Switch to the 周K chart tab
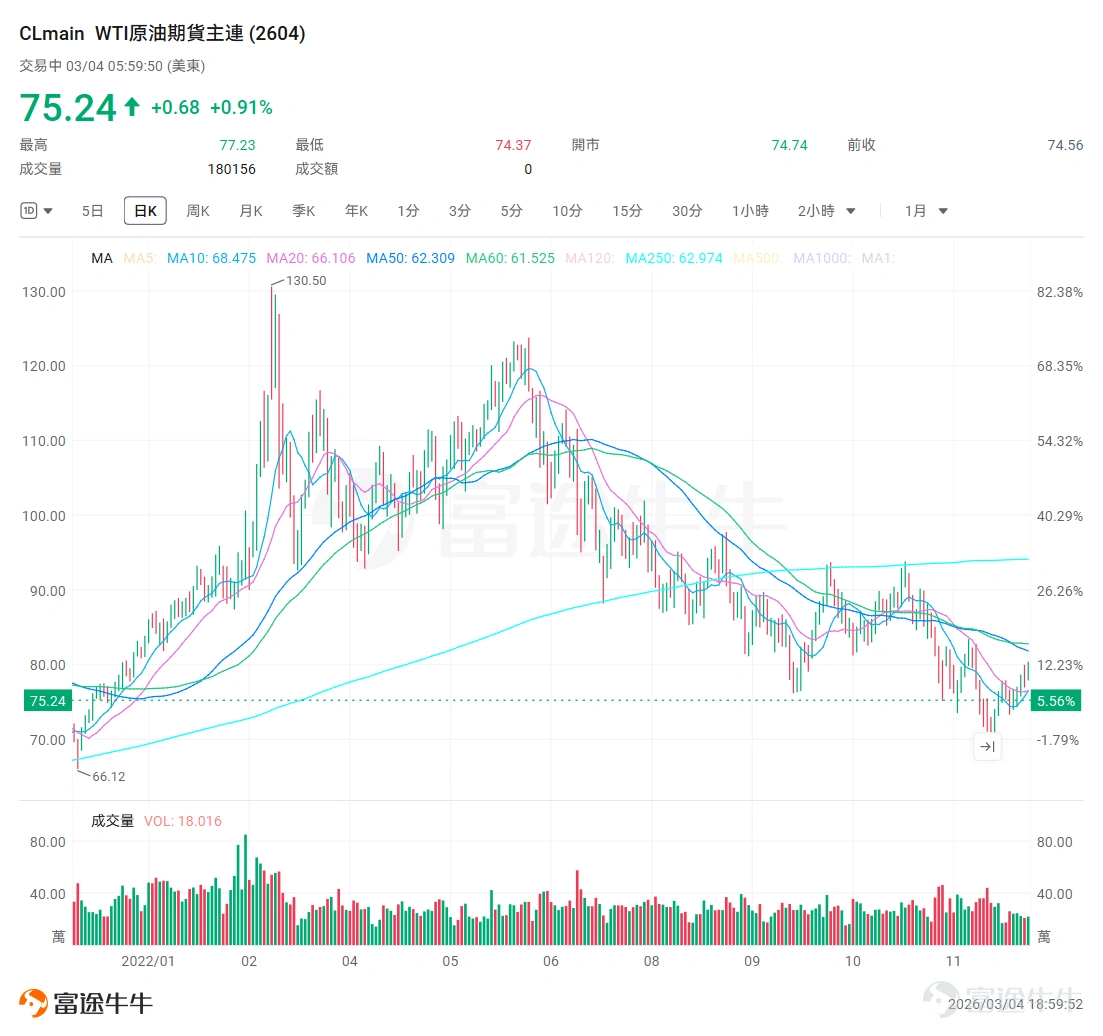 click(x=198, y=211)
